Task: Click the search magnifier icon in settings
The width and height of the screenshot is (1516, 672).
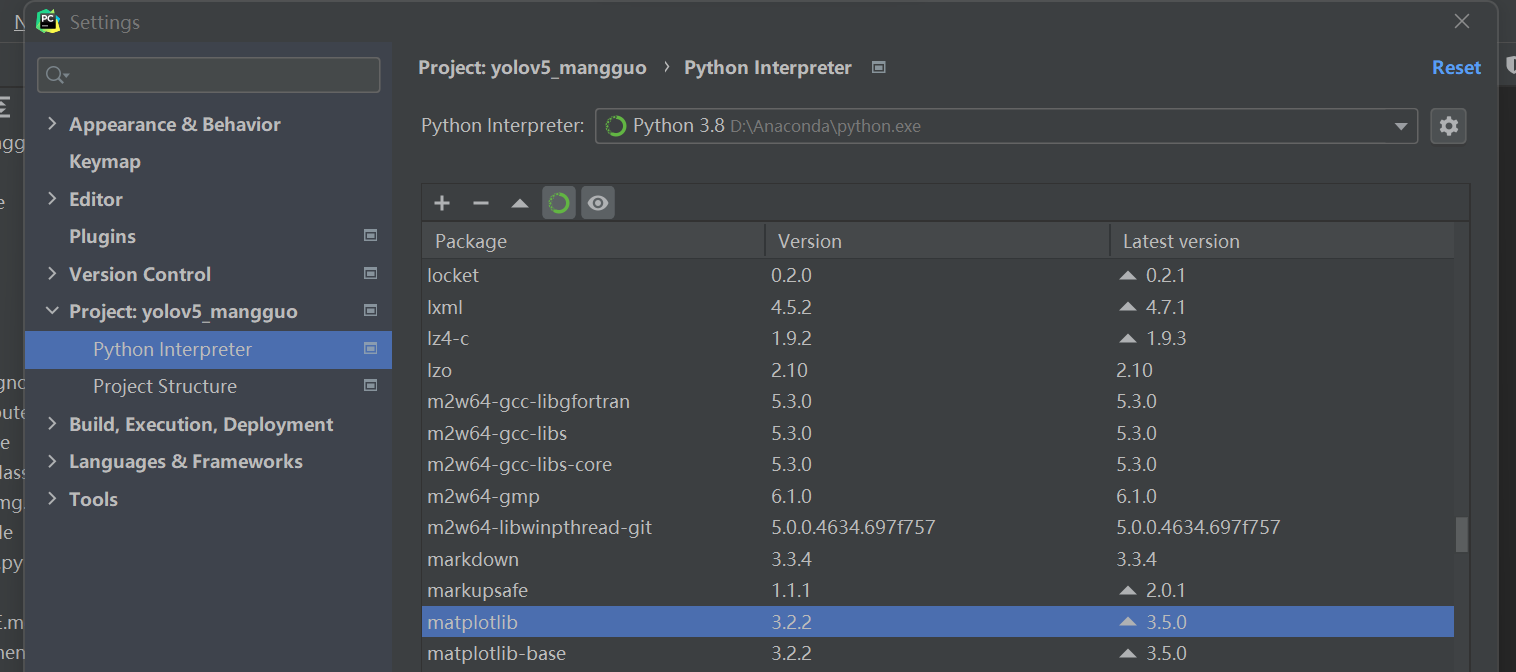Action: pyautogui.click(x=57, y=75)
